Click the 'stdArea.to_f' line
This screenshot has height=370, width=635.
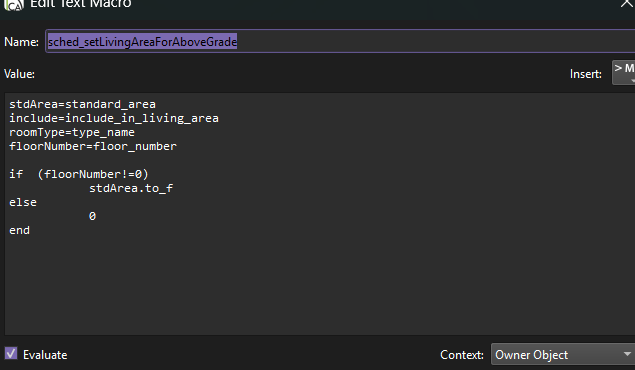(131, 188)
